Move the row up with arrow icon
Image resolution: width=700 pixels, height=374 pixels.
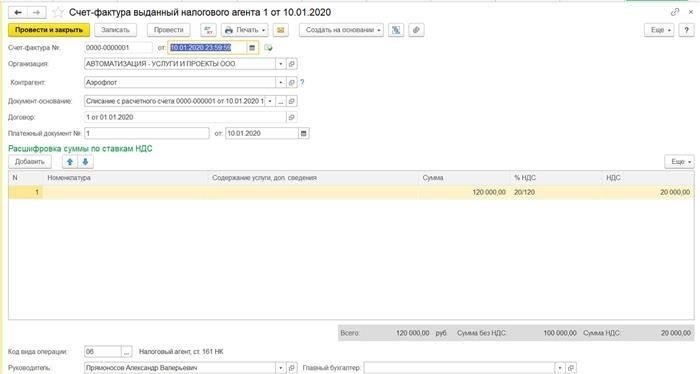coord(70,162)
